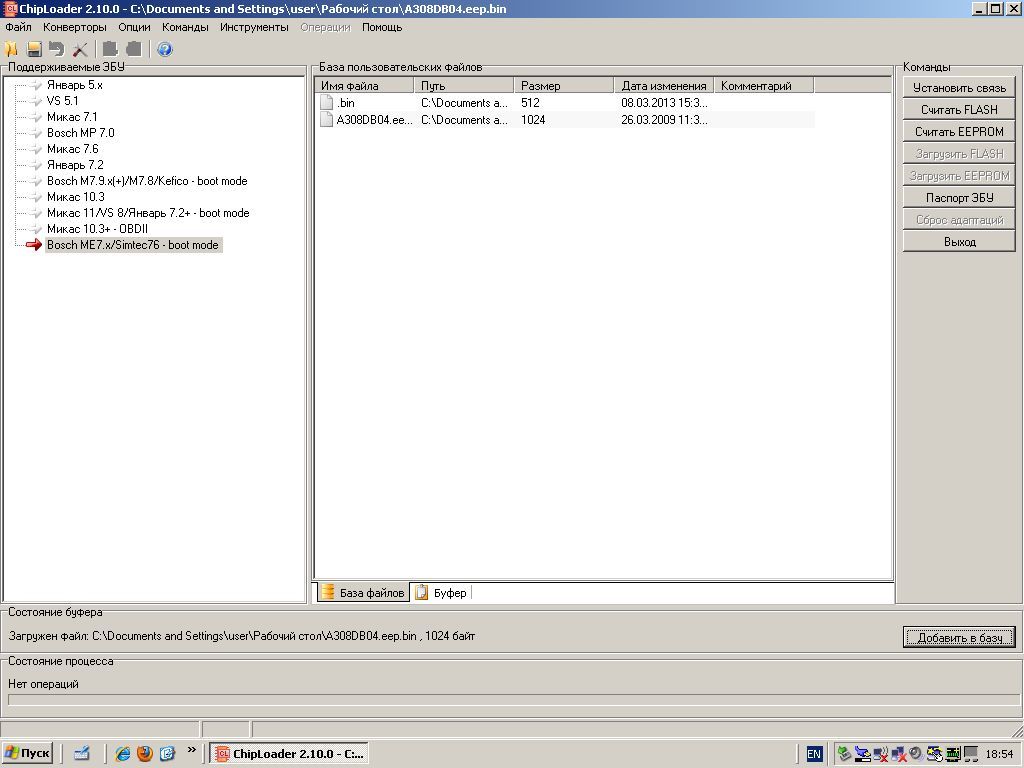Select Микас 10.3+ - OBDII in the tree
The image size is (1024, 768).
point(97,229)
